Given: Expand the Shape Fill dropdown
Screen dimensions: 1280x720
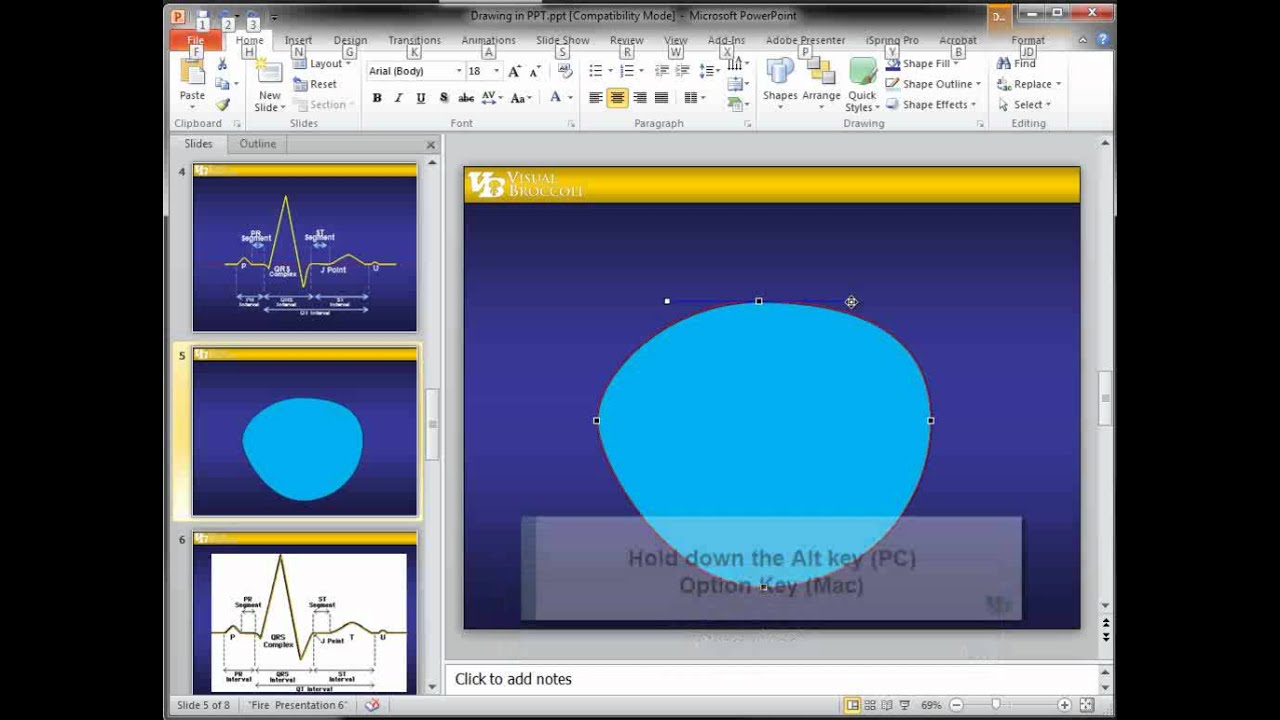Looking at the screenshot, I should coord(957,64).
